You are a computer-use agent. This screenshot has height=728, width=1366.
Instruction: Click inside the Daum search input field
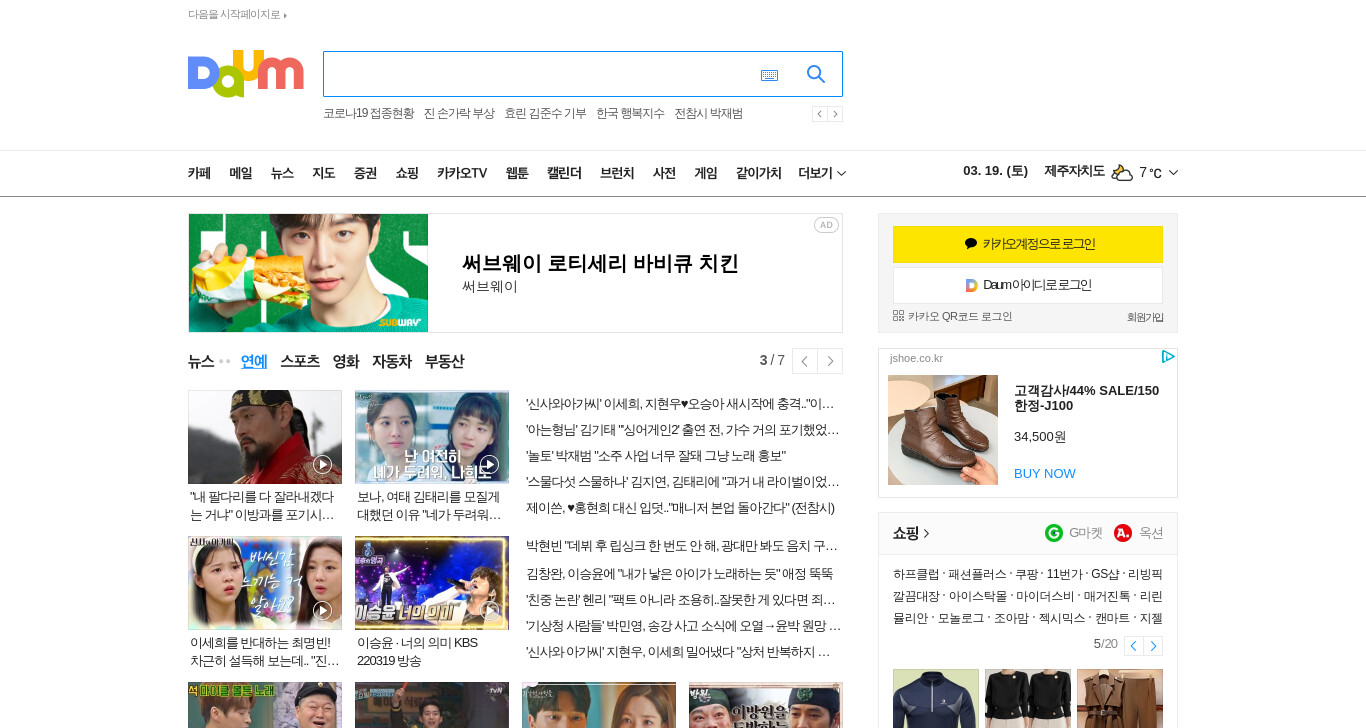point(538,74)
